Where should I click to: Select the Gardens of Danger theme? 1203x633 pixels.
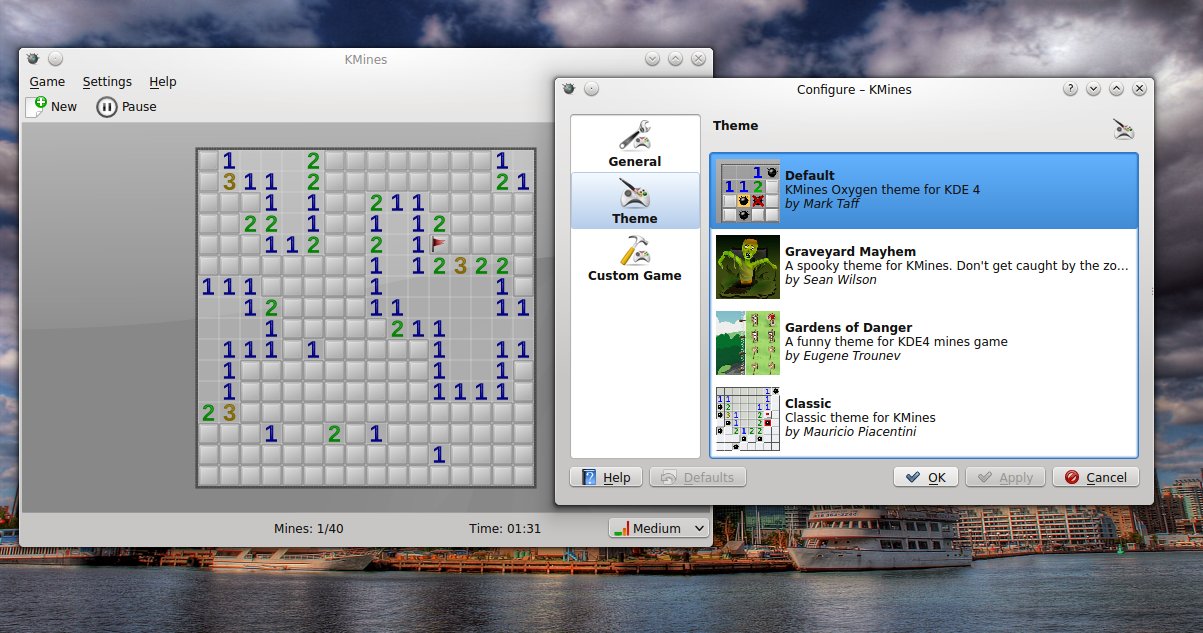(x=924, y=342)
